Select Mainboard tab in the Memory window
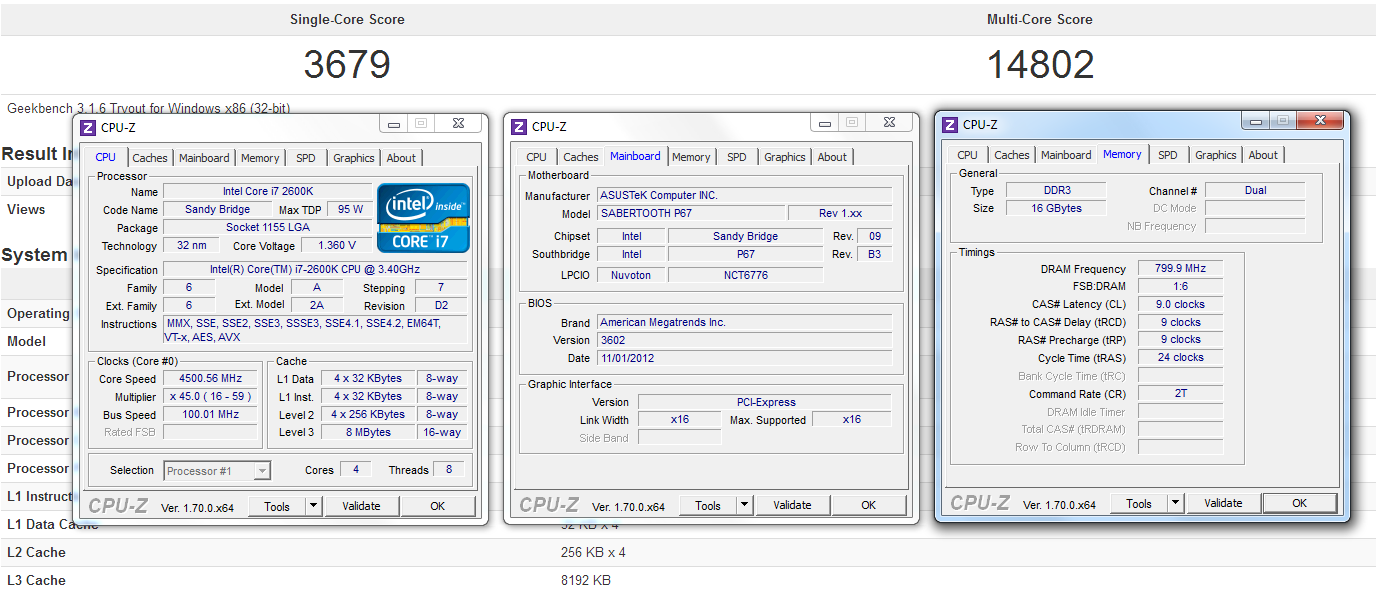This screenshot has width=1376, height=591. [1066, 155]
